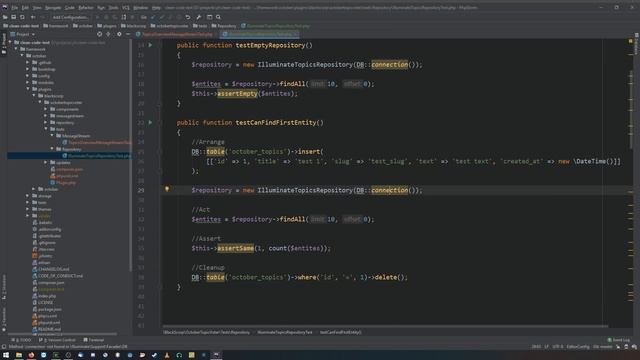
Task: Select the IlluminateTopicsRepositoryTest.php editor tab
Action: click(260, 34)
